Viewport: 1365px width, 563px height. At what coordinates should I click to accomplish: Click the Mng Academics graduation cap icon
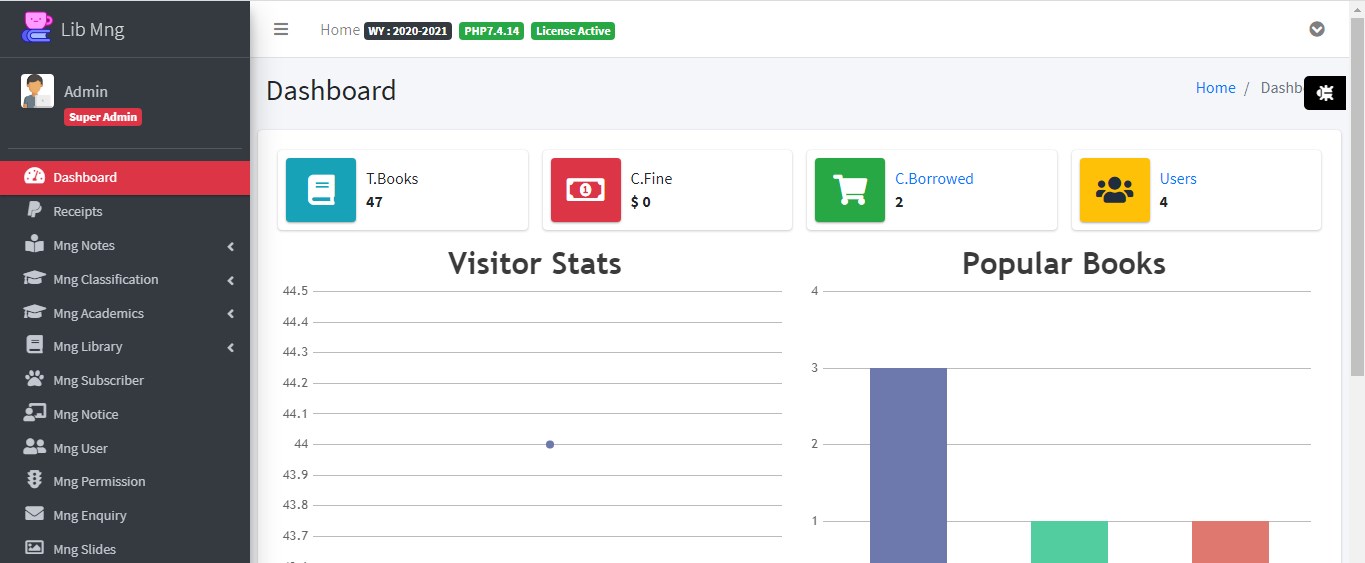click(x=35, y=312)
